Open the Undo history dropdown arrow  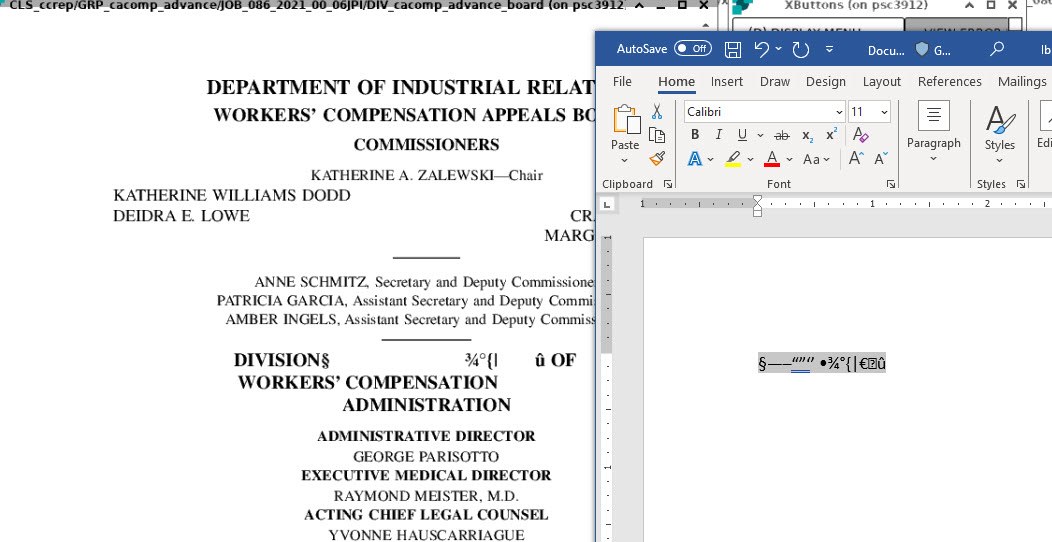pos(778,49)
